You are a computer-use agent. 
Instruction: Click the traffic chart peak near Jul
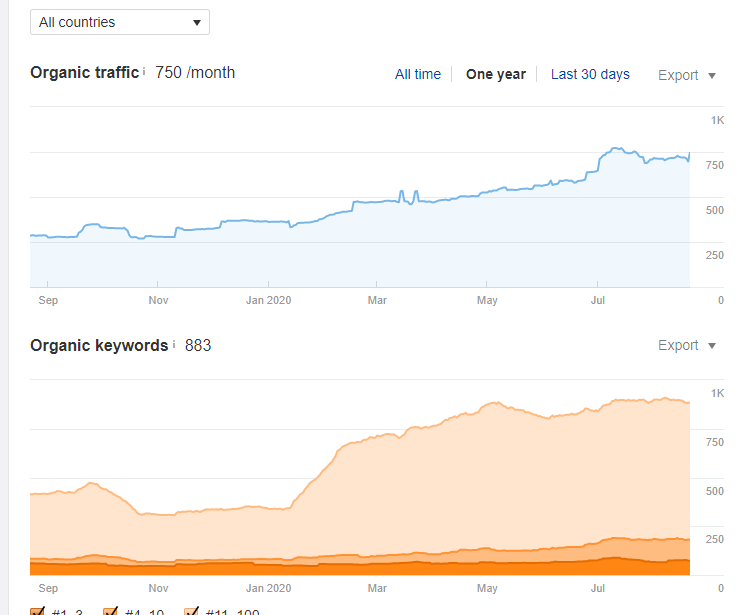click(x=616, y=149)
